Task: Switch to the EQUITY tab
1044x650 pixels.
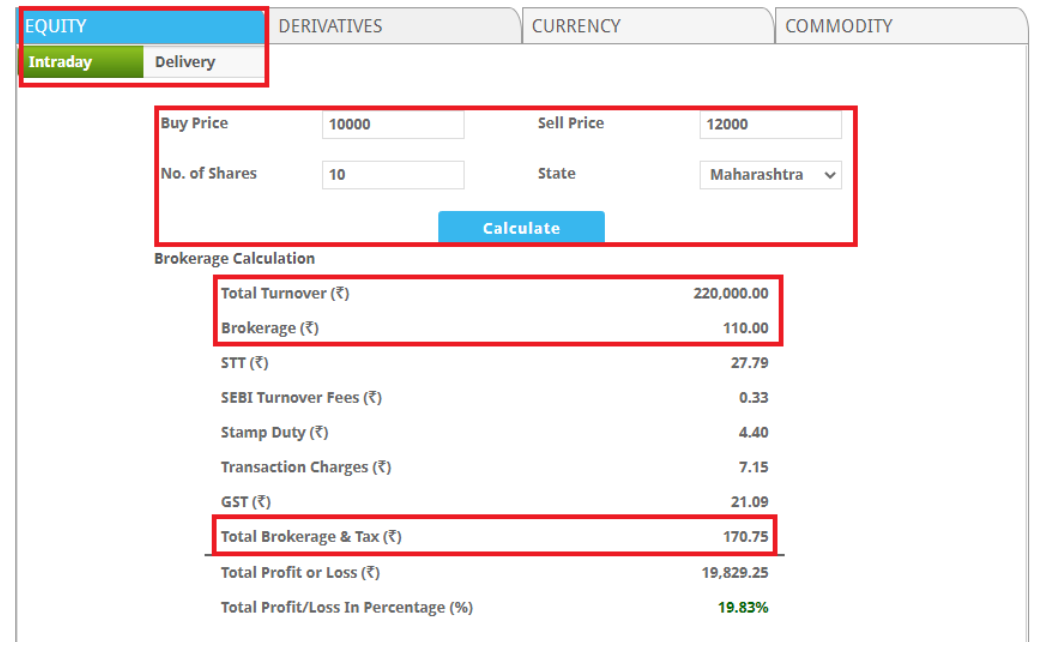Action: click(x=142, y=26)
